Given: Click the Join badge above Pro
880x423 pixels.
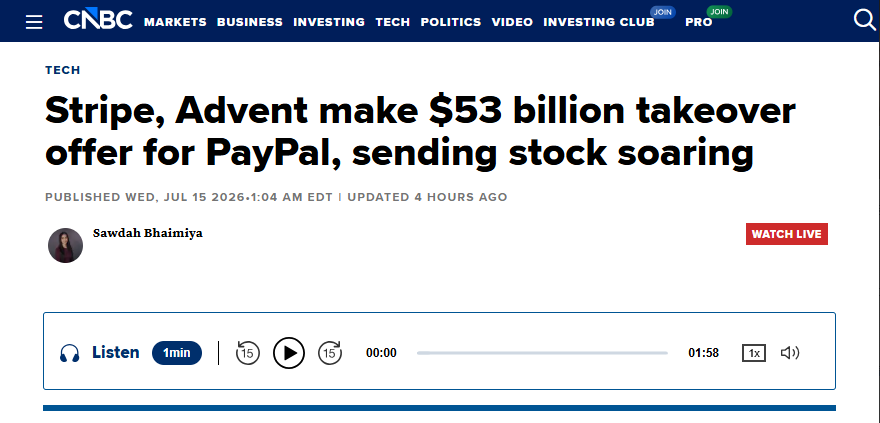Looking at the screenshot, I should 719,11.
